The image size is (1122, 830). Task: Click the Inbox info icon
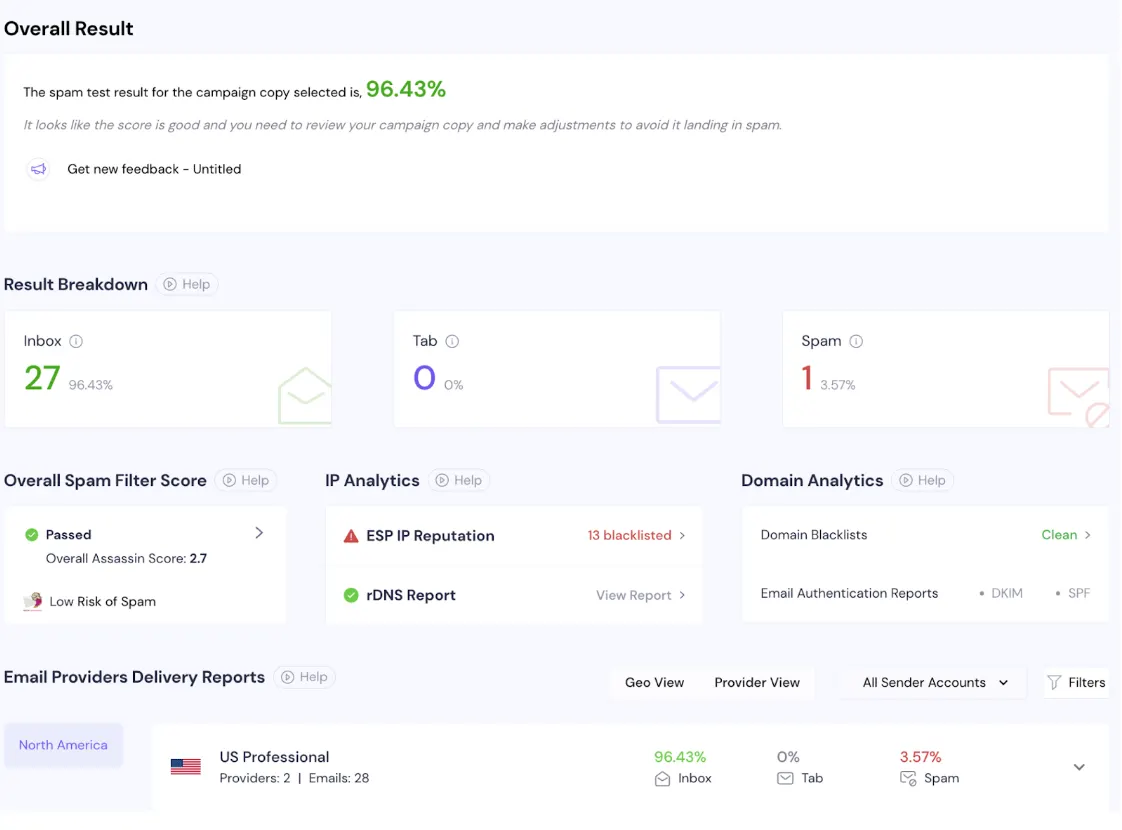click(x=76, y=341)
